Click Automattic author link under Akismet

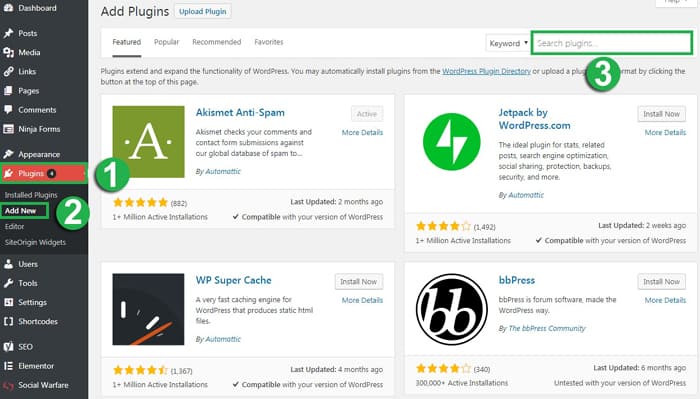(223, 171)
